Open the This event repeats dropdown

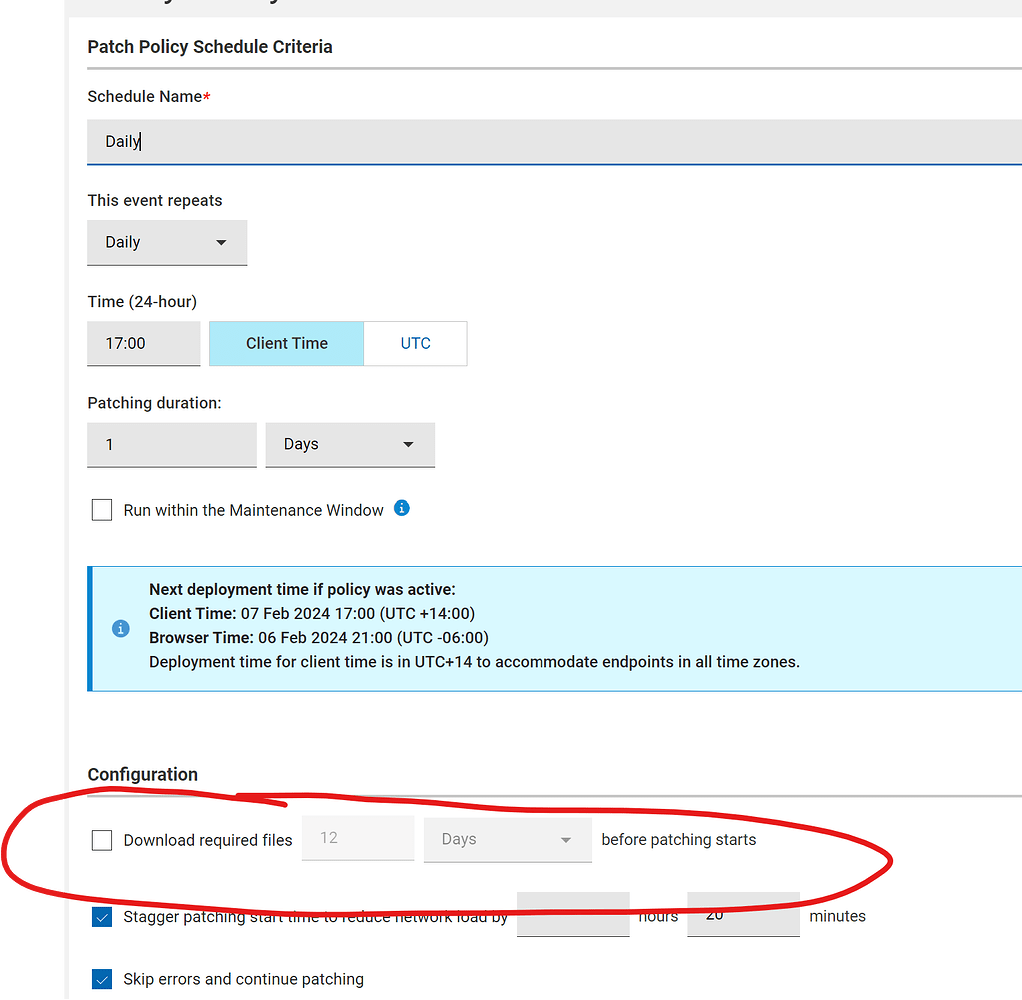click(167, 243)
